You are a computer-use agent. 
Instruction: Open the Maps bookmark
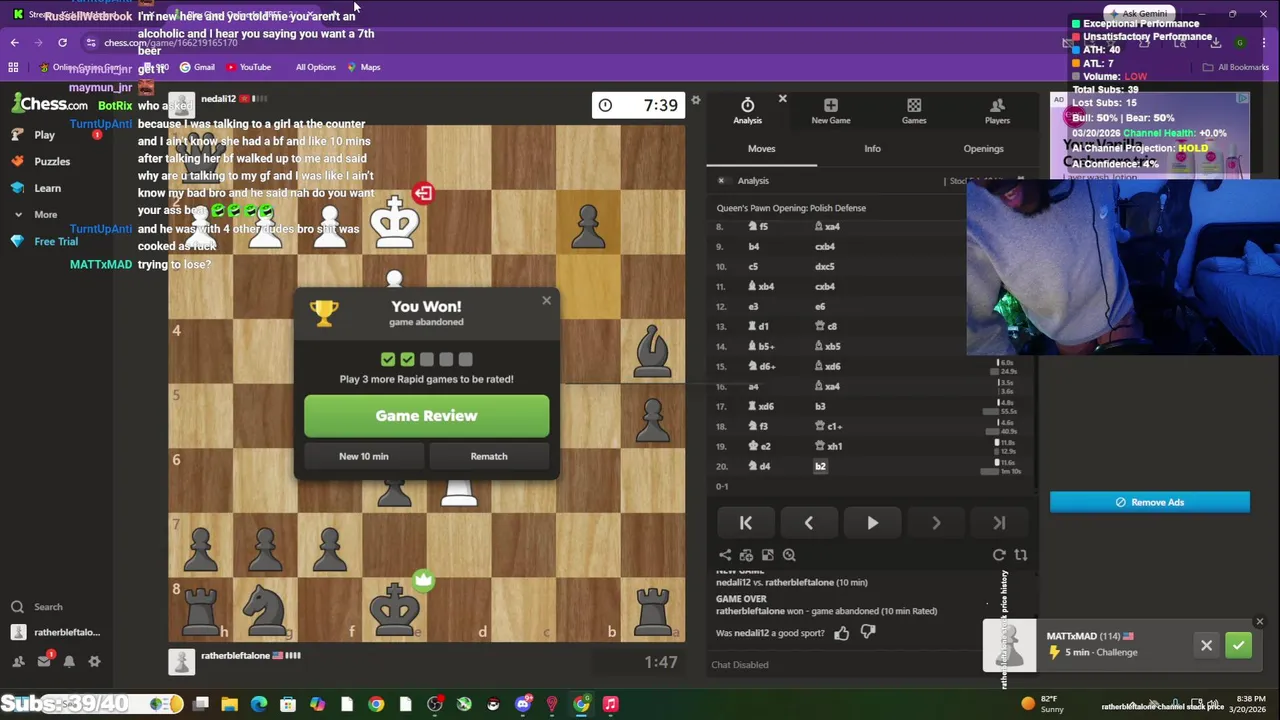pyautogui.click(x=363, y=67)
